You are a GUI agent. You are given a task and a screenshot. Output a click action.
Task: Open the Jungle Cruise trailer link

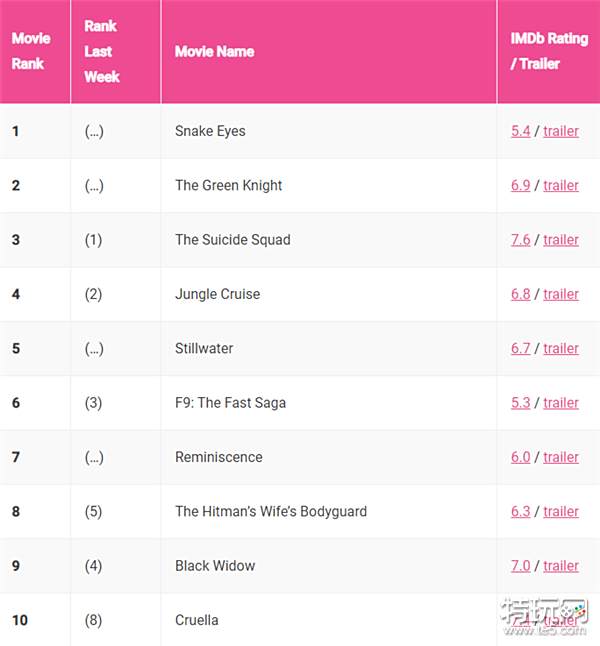[x=561, y=294]
